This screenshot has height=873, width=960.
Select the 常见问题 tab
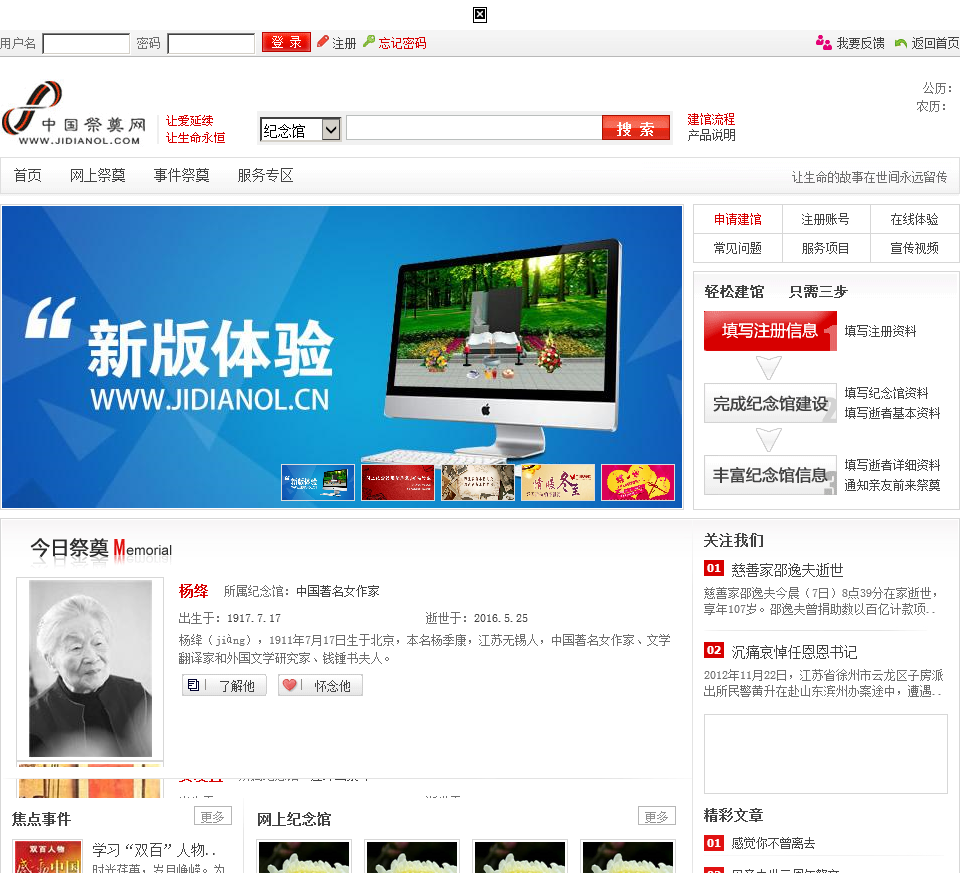[738, 248]
